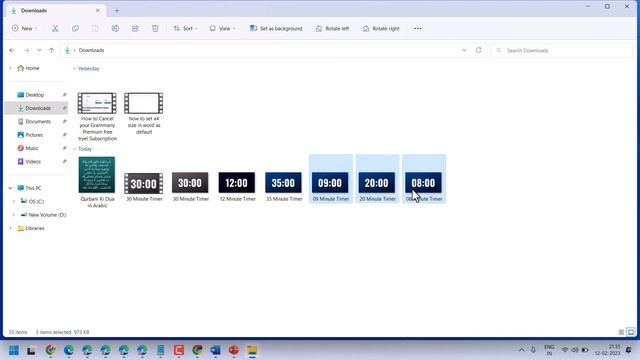Viewport: 640px width, 360px height.
Task: Go back with the Back arrow
Action: pyautogui.click(x=12, y=50)
